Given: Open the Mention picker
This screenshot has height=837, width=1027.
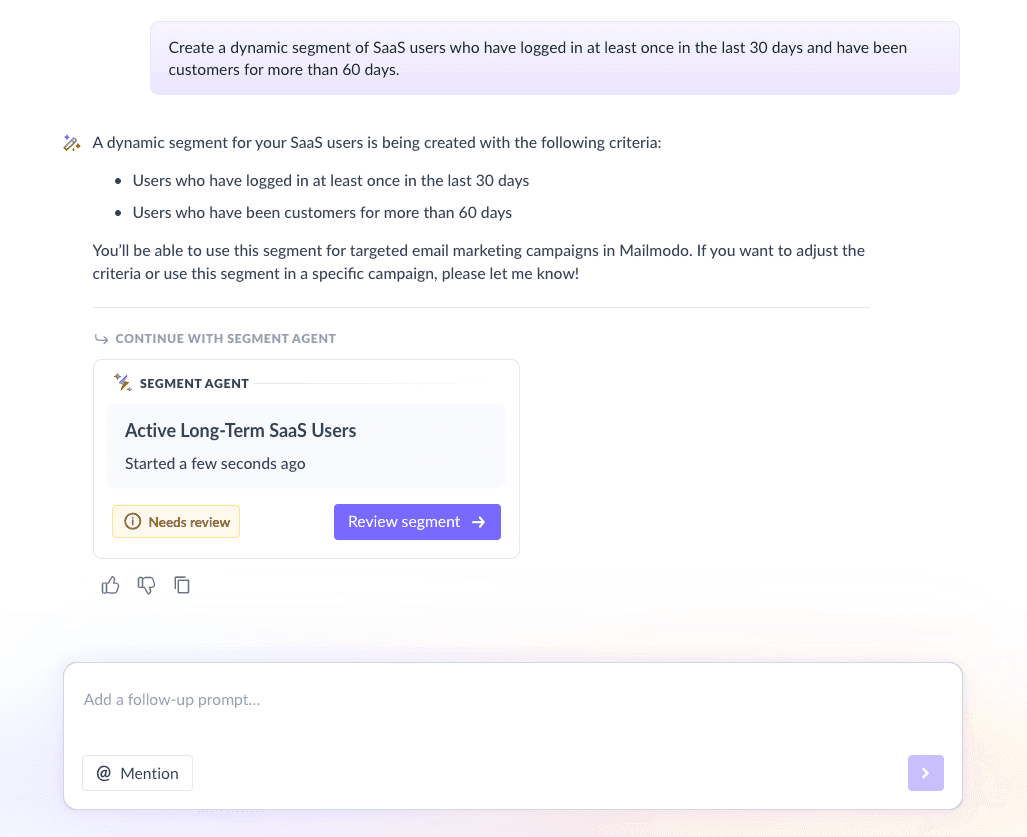Looking at the screenshot, I should coord(137,772).
